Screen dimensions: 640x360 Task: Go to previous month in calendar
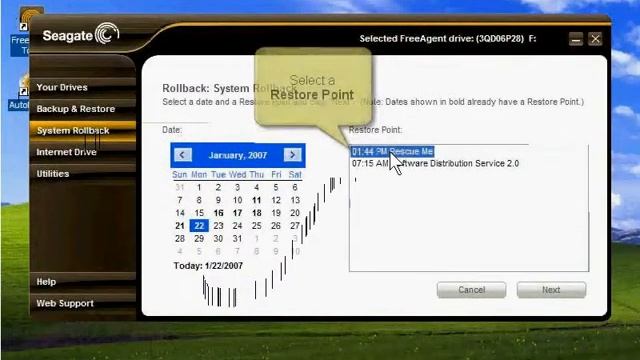(x=182, y=155)
